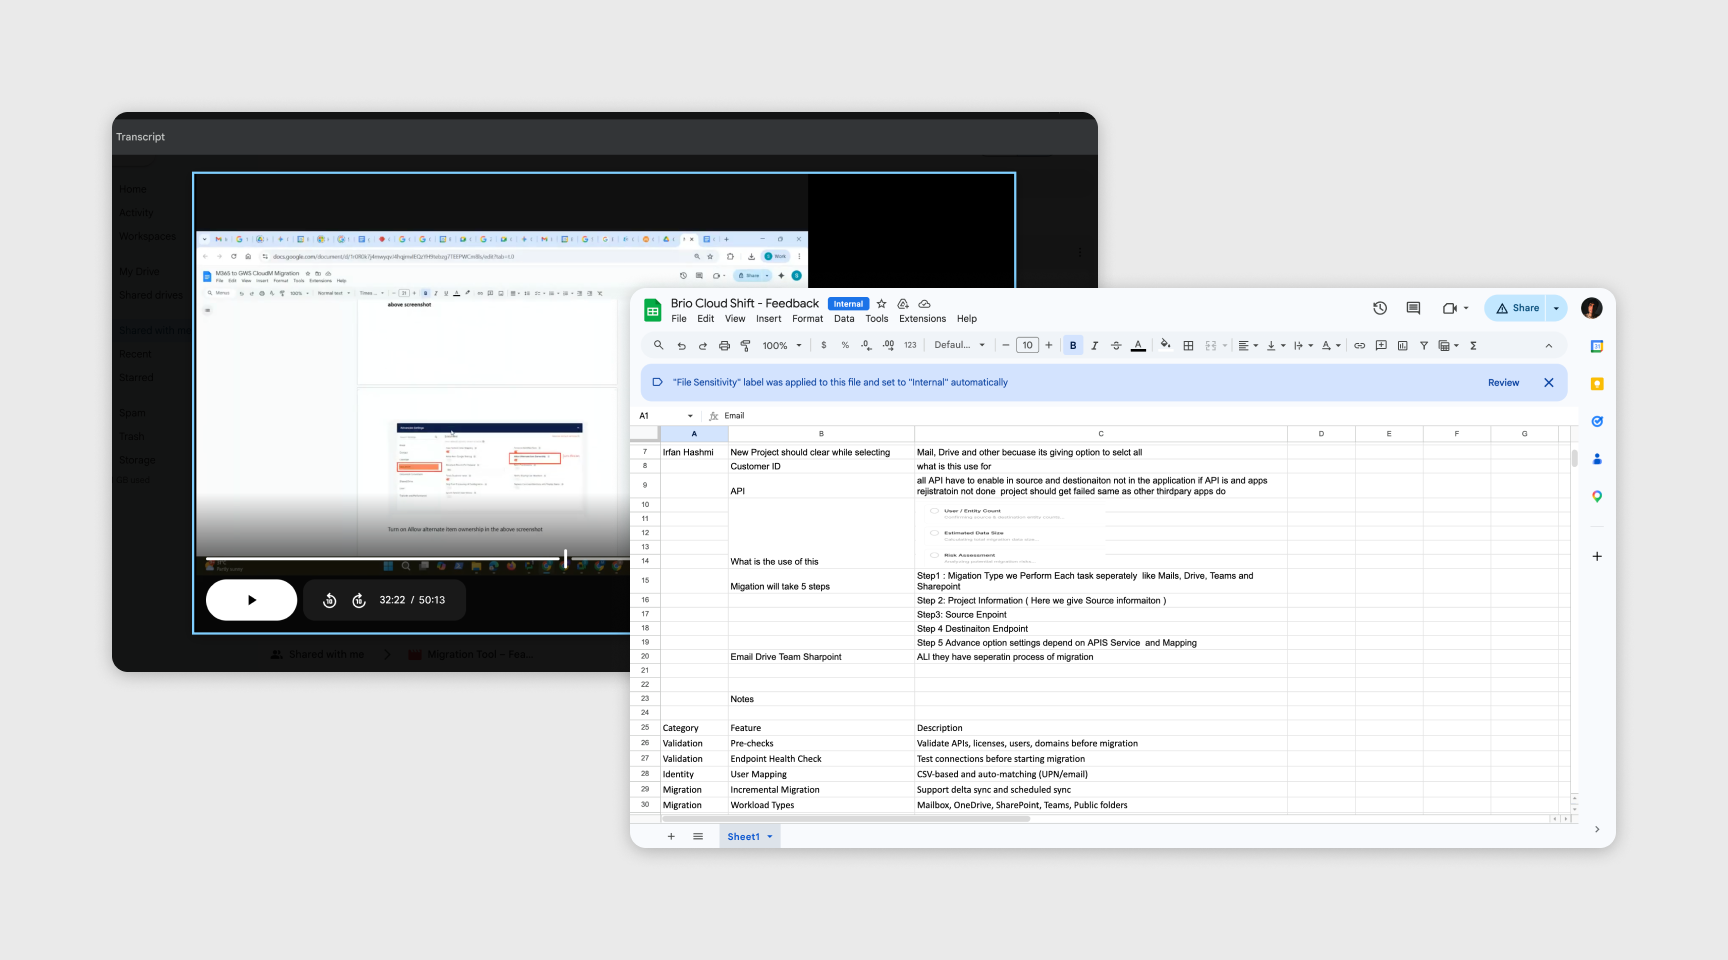Redo the last action in Sheets
The height and width of the screenshot is (960, 1728).
click(703, 345)
